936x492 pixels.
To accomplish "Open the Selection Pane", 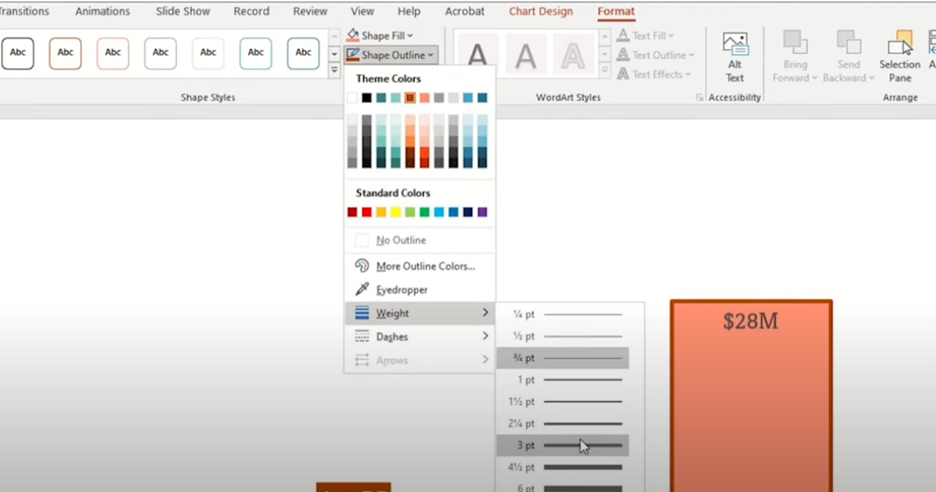I will click(x=900, y=44).
